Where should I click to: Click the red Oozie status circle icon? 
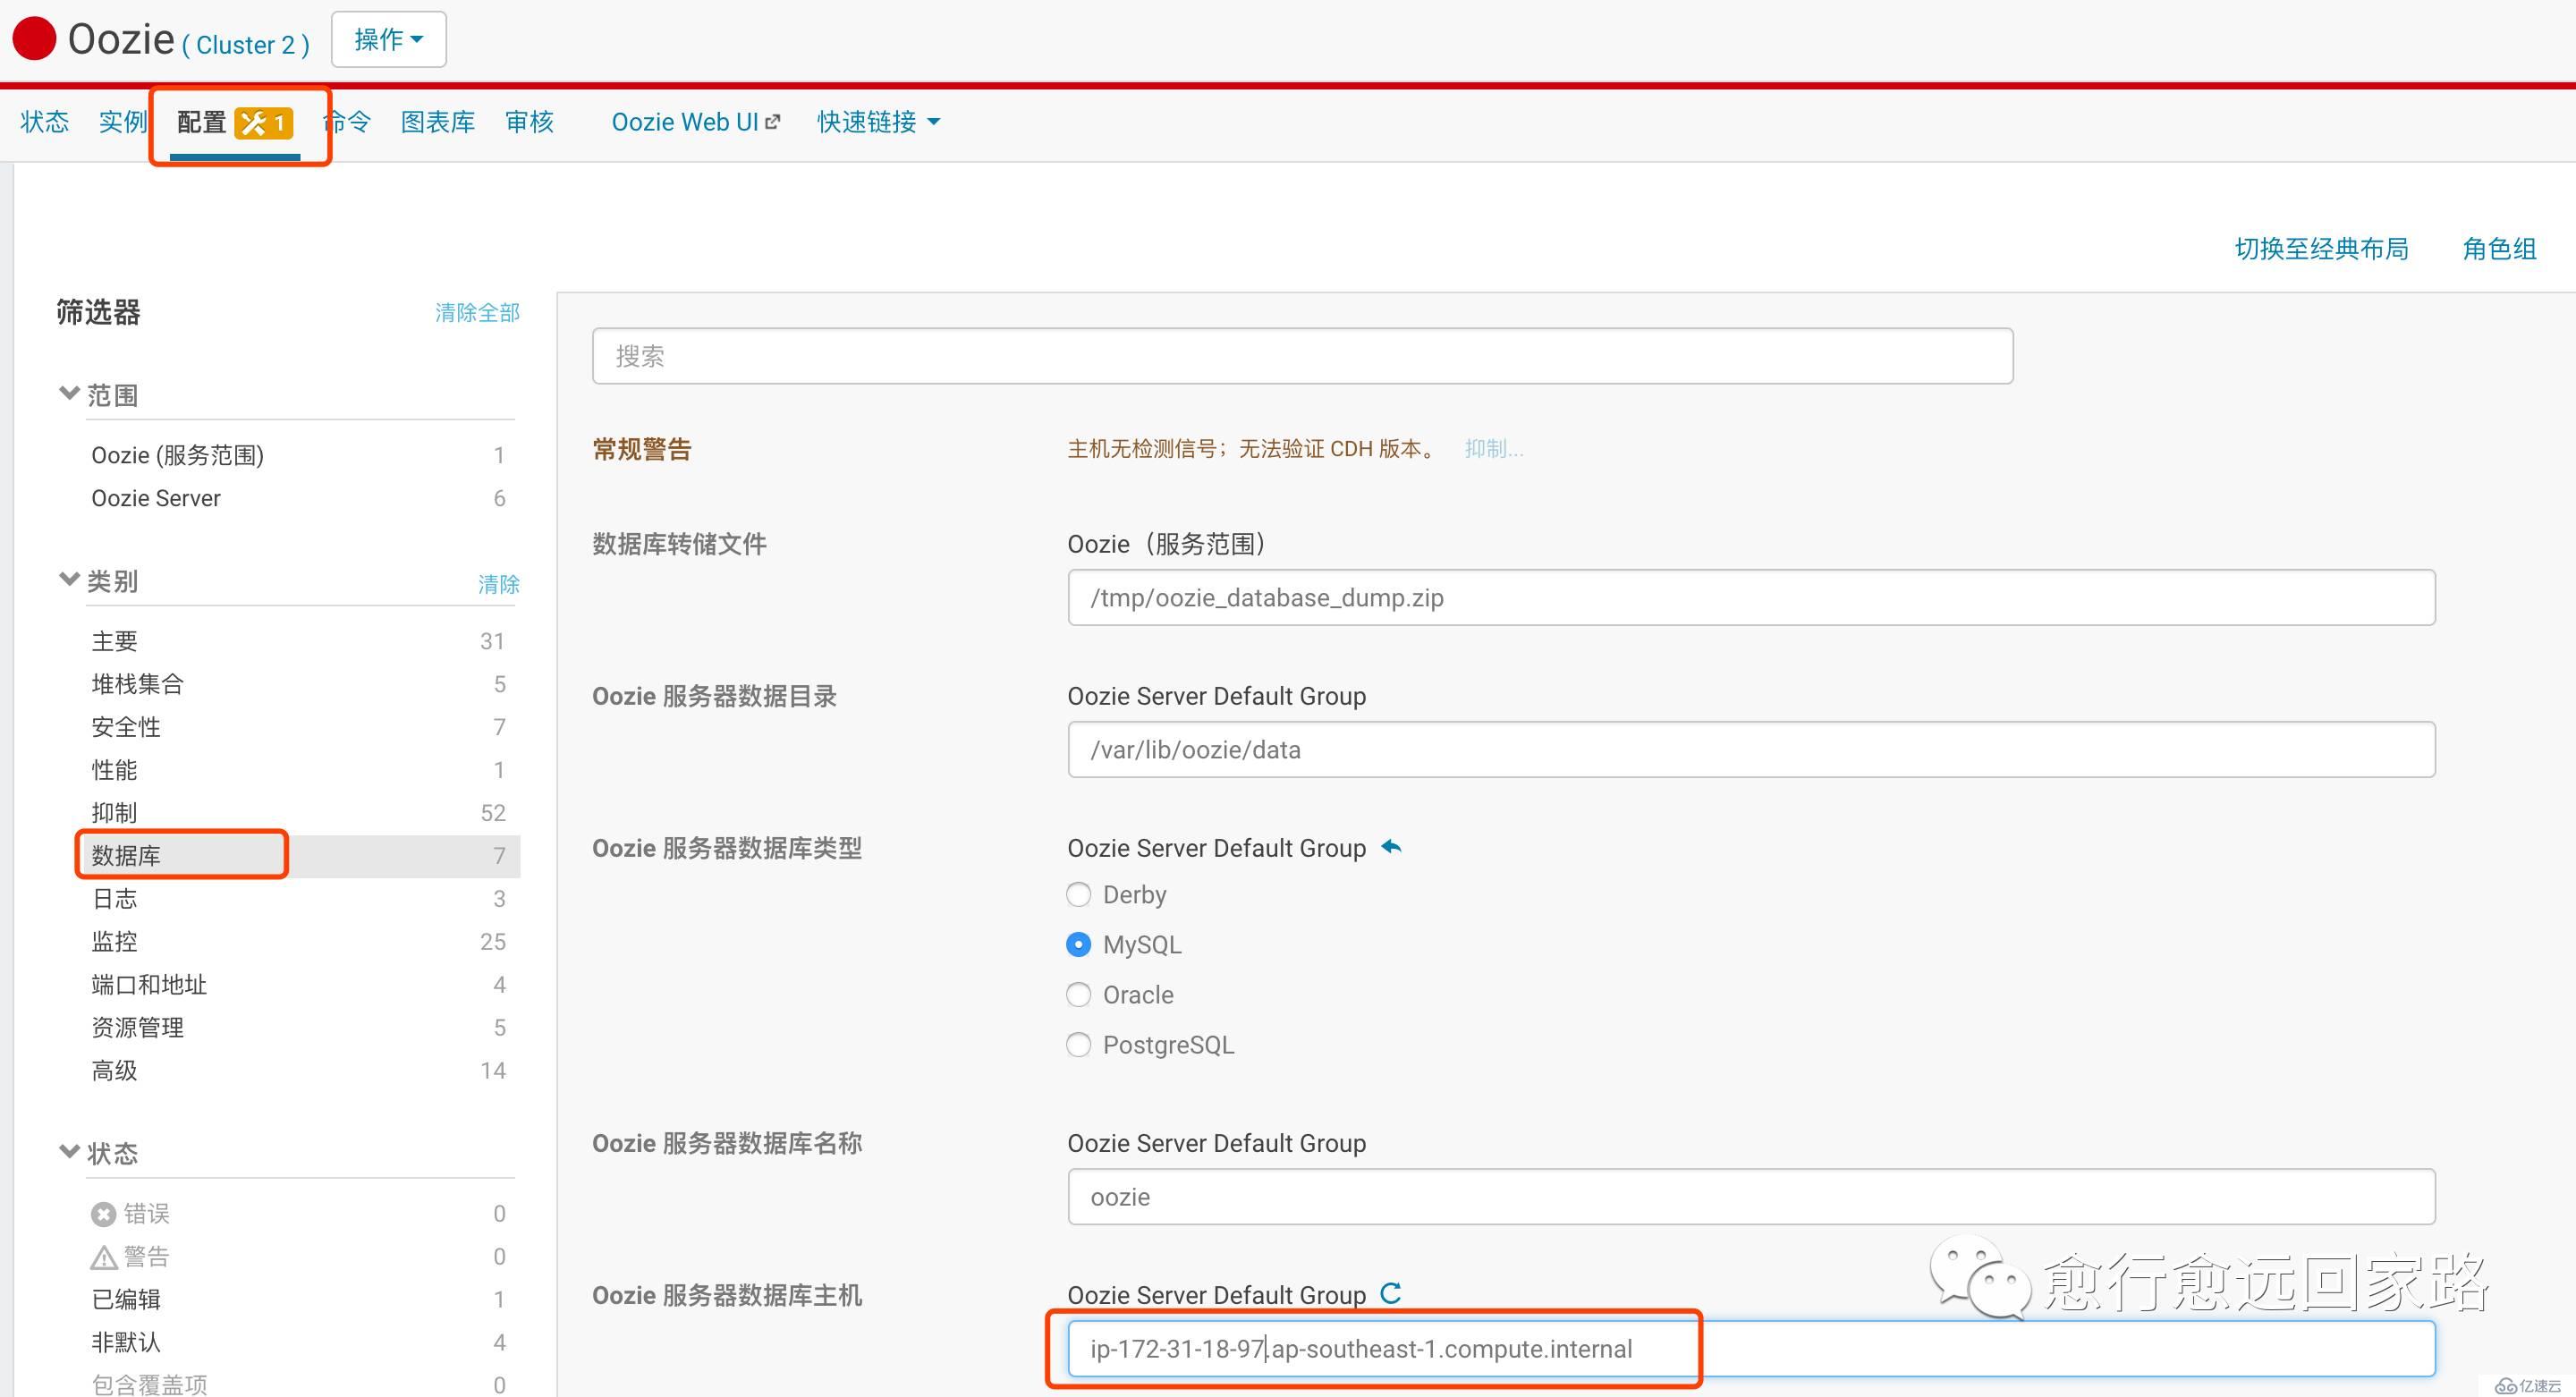(34, 39)
